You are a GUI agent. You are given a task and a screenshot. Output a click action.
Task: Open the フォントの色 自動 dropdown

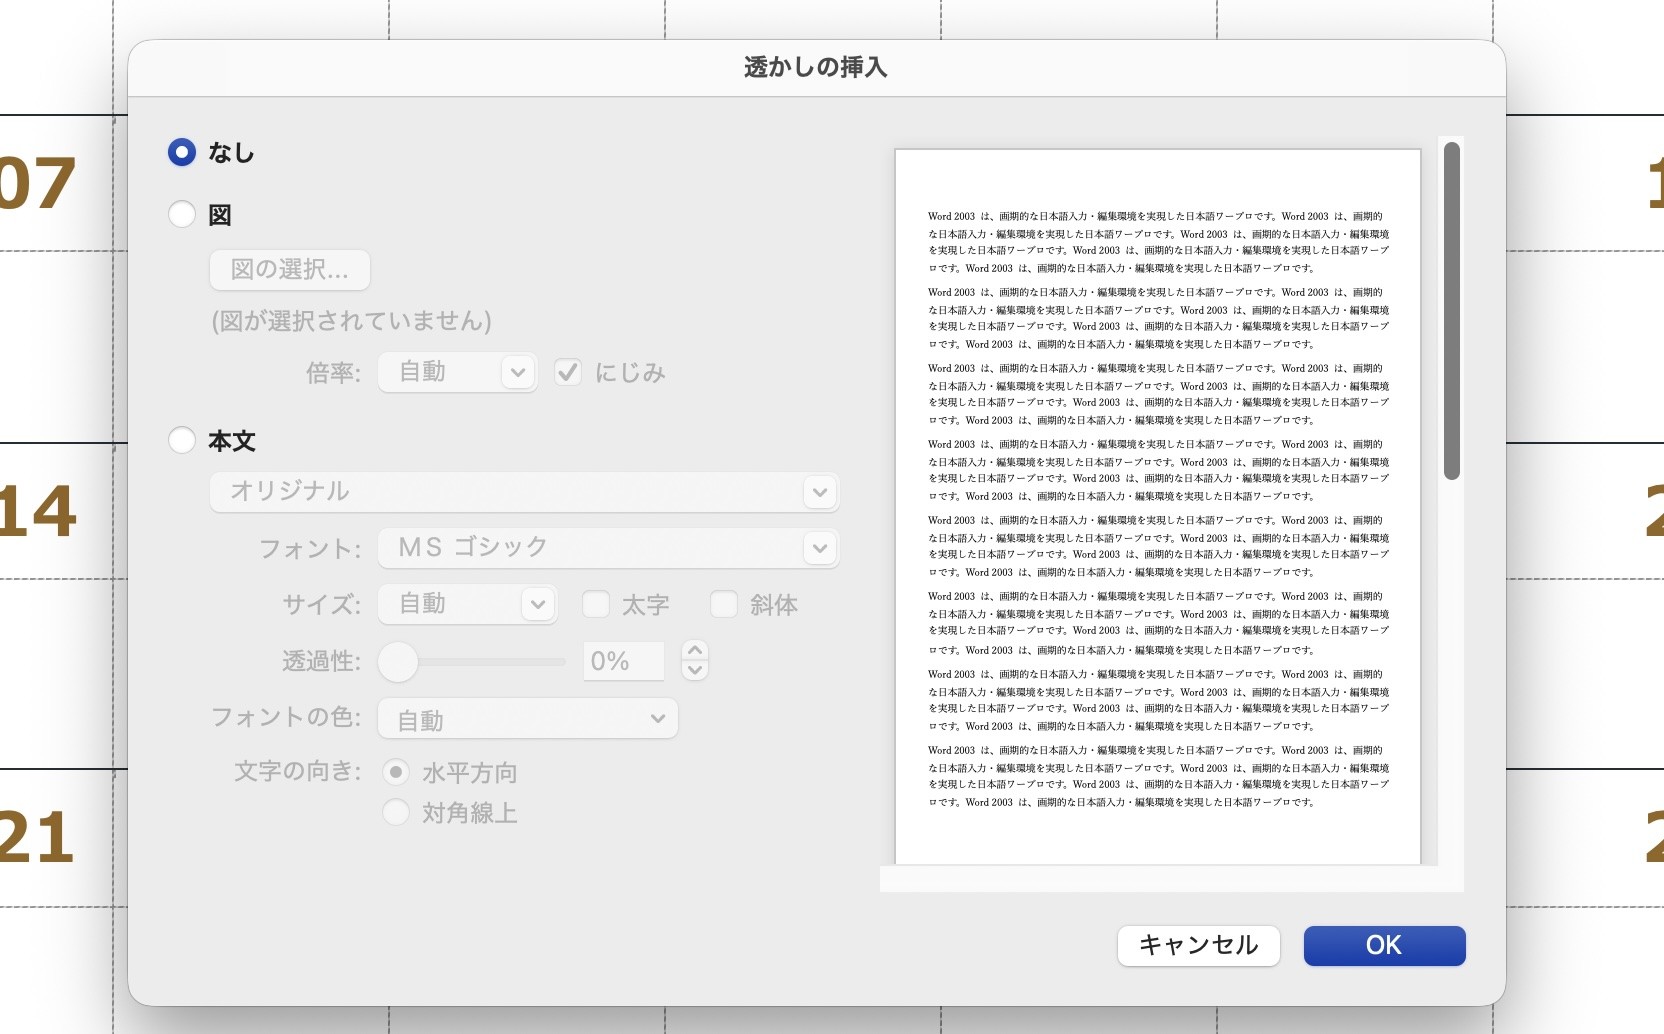528,719
